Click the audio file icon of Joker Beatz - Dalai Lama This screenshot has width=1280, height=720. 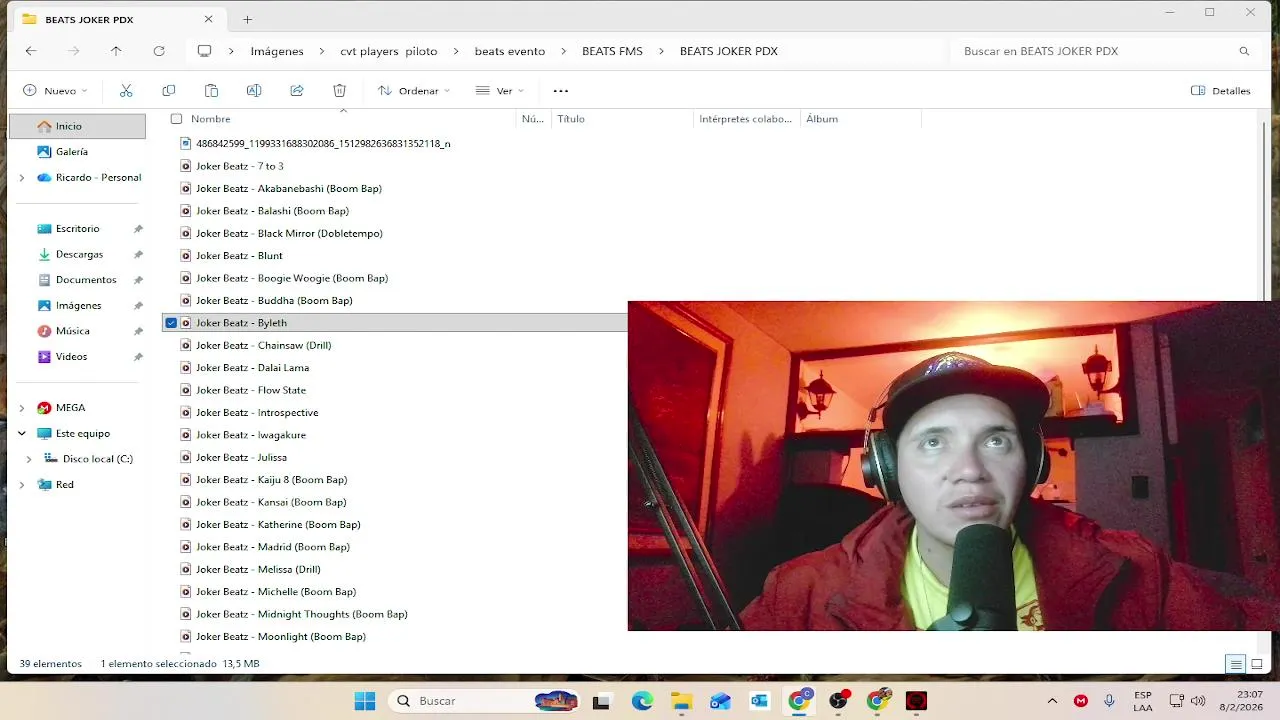[x=185, y=368]
